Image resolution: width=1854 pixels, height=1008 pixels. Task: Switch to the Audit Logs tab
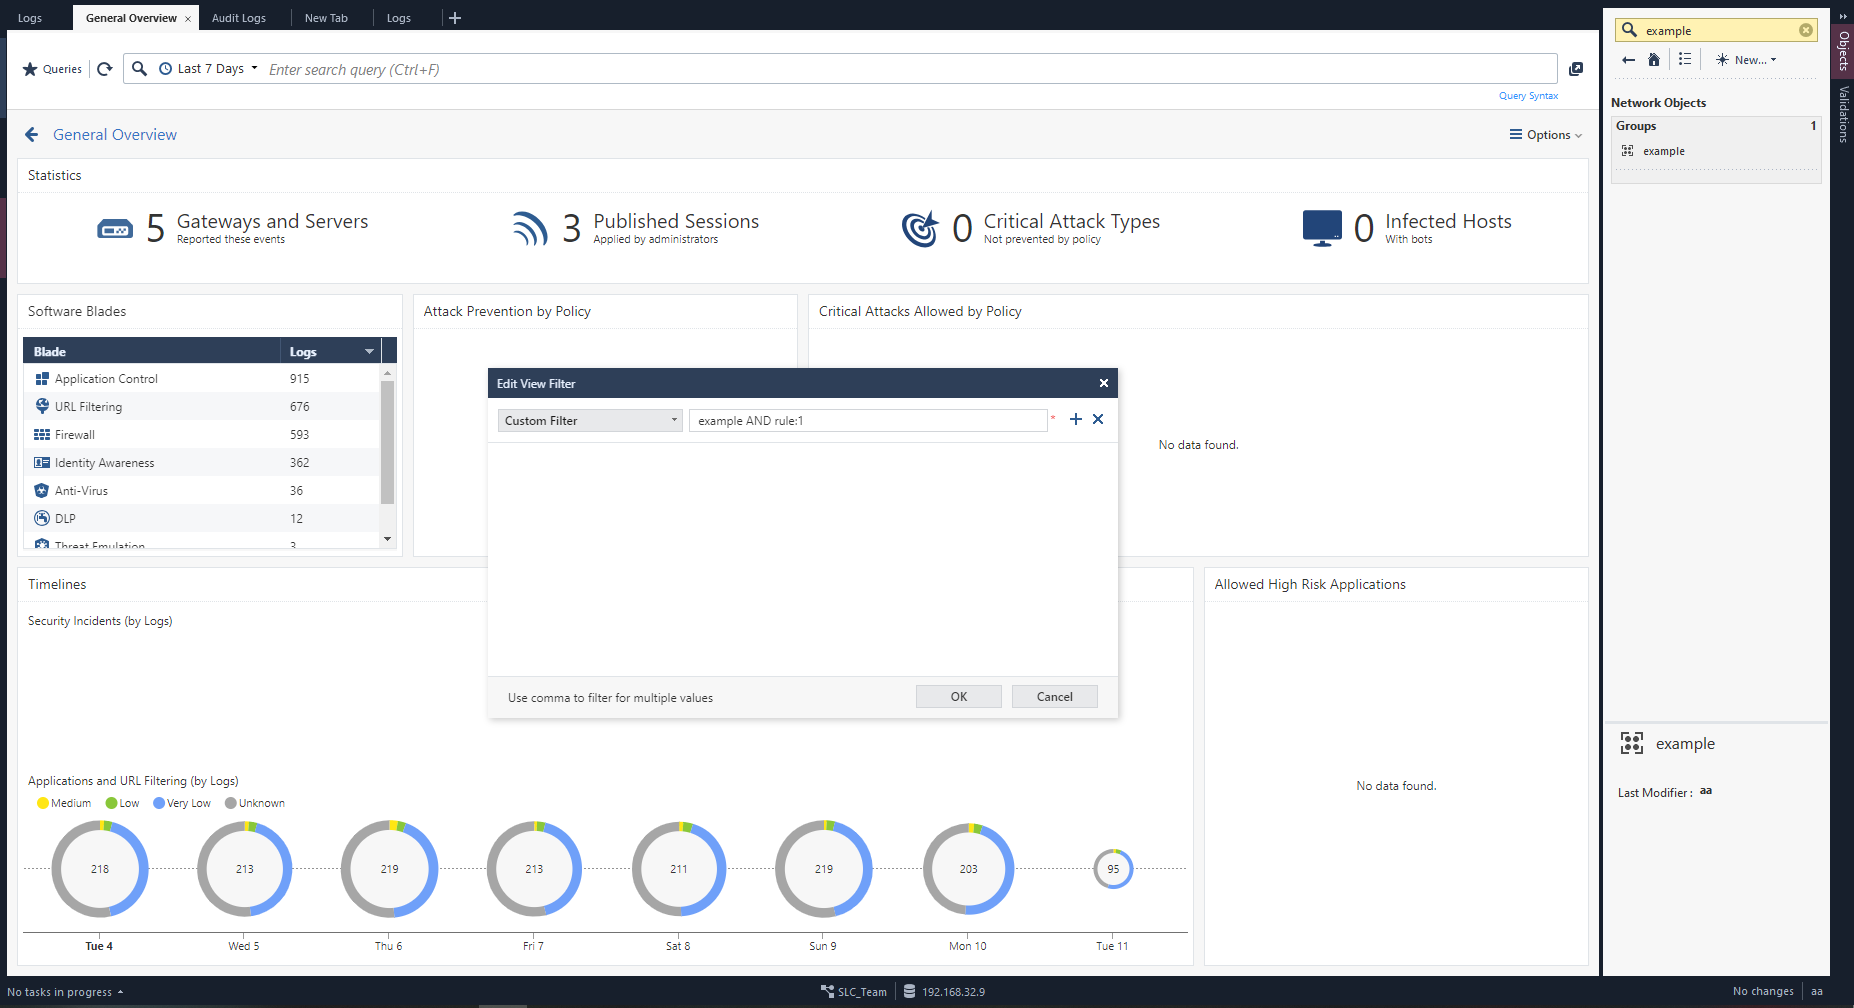[239, 18]
